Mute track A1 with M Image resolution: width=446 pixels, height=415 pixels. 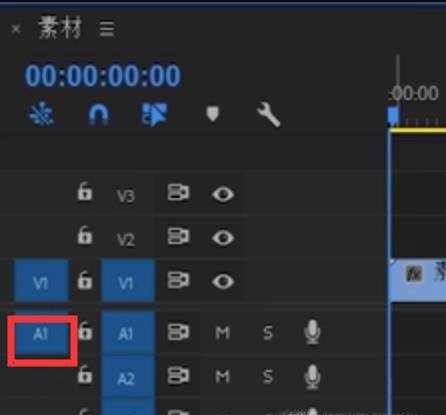(x=222, y=333)
